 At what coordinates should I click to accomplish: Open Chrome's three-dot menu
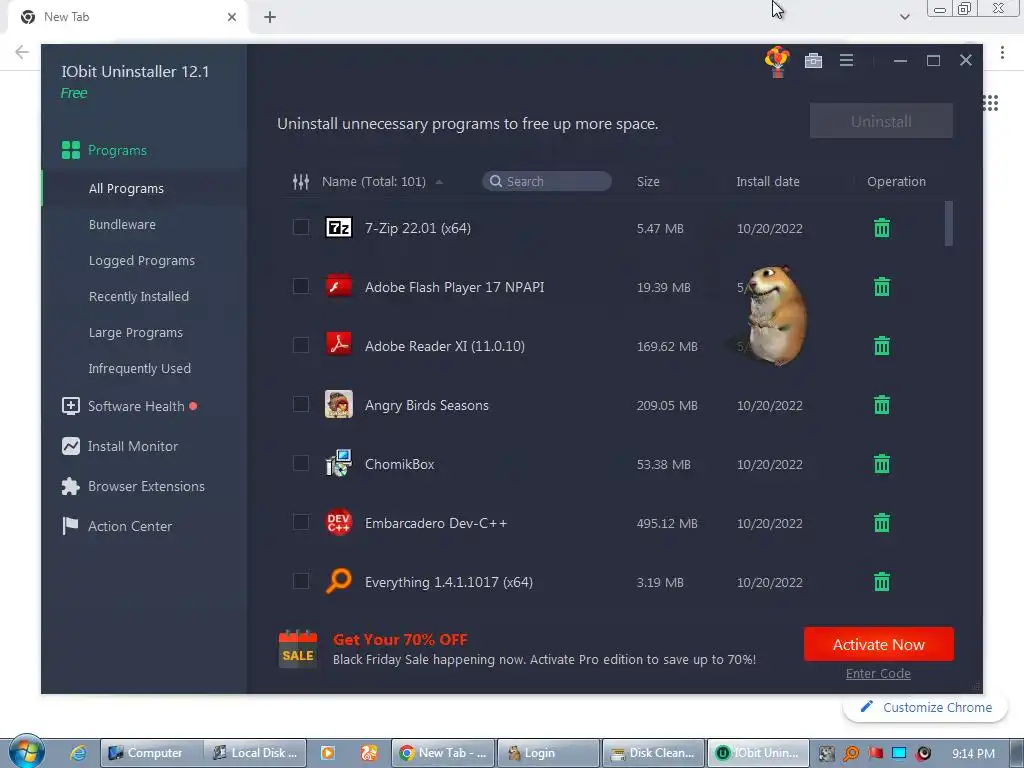[x=1002, y=52]
